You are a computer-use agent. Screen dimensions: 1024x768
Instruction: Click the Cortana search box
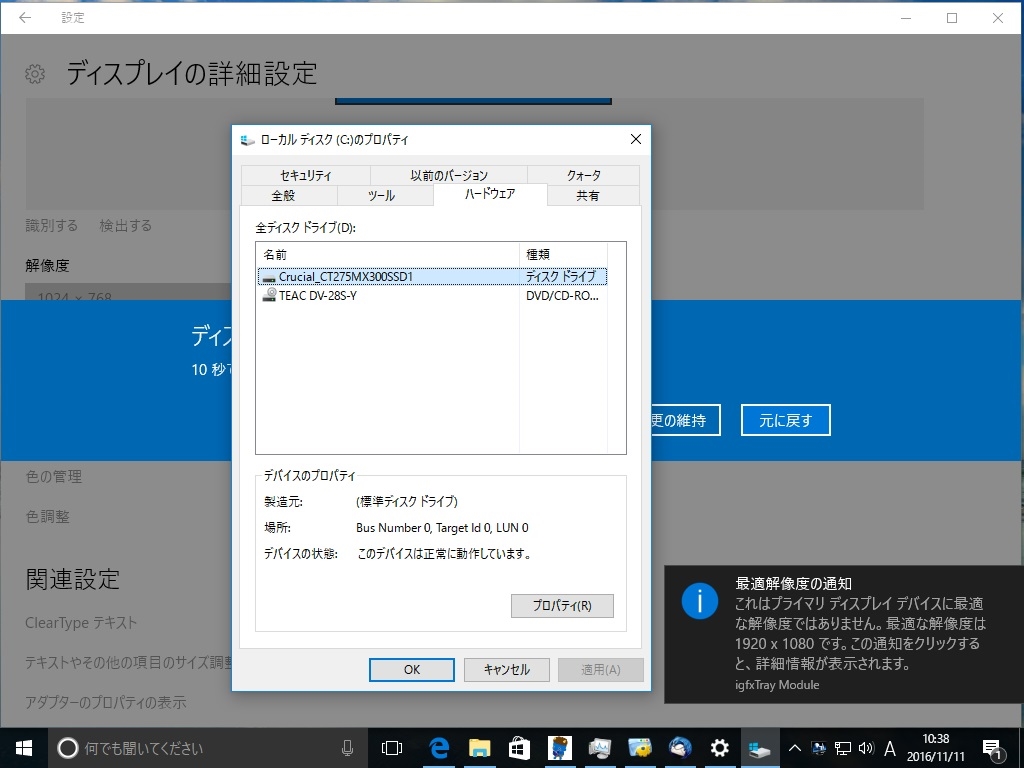207,748
